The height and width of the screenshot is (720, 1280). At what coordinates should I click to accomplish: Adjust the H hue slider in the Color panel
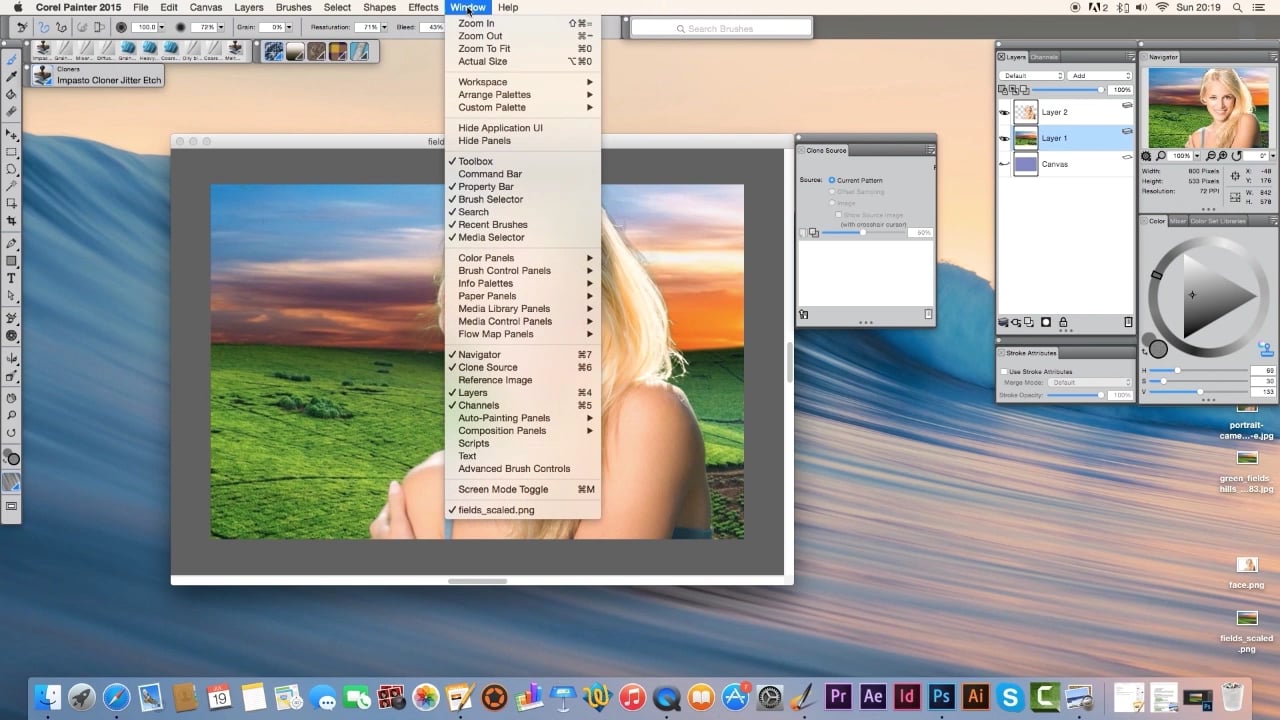pyautogui.click(x=1196, y=370)
